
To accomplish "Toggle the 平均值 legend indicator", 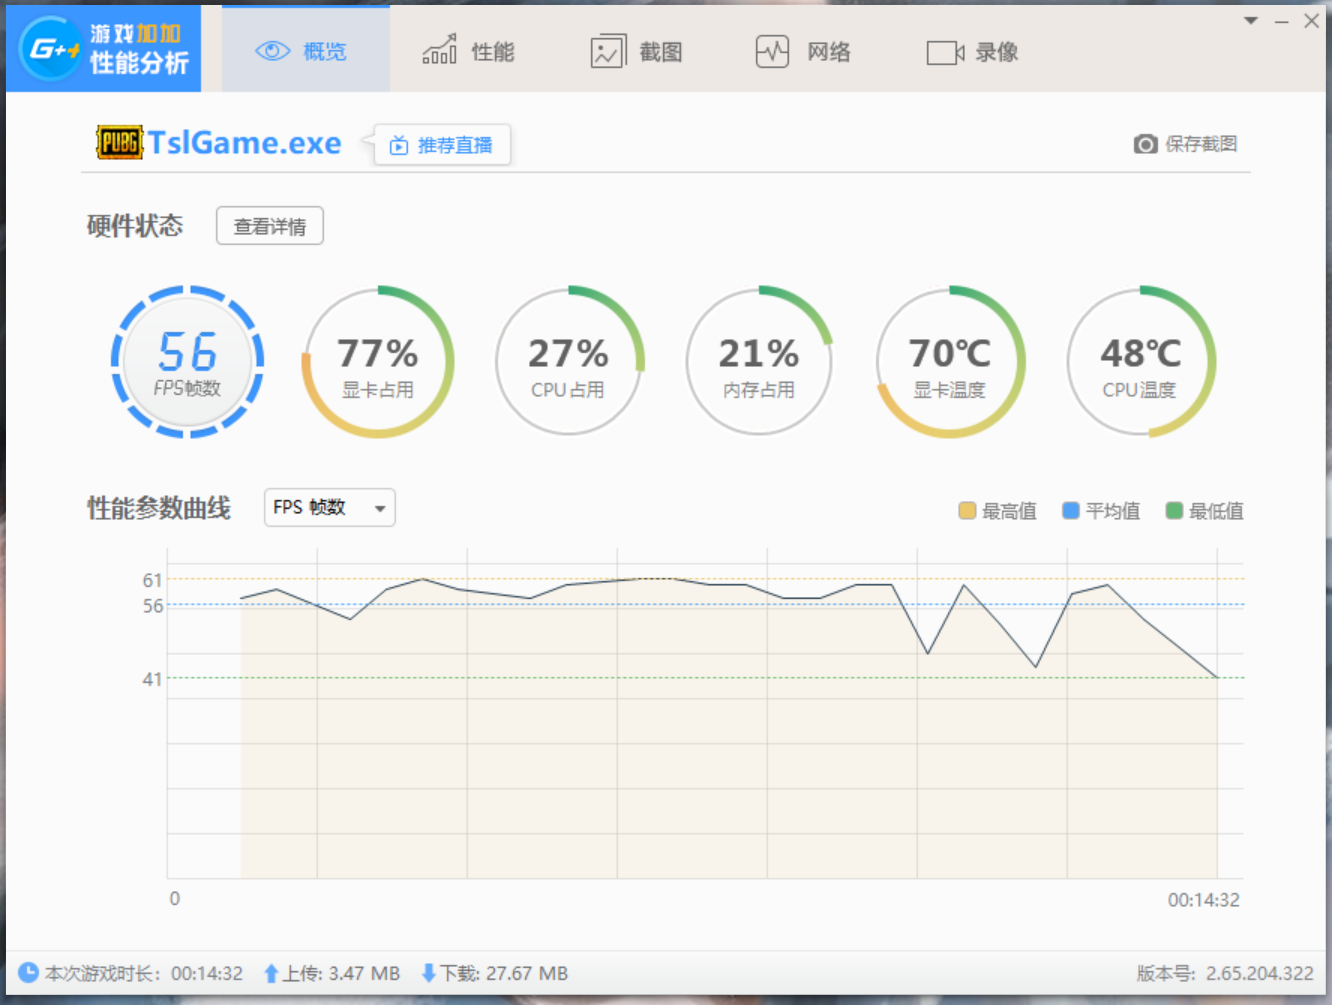I will pyautogui.click(x=1071, y=511).
